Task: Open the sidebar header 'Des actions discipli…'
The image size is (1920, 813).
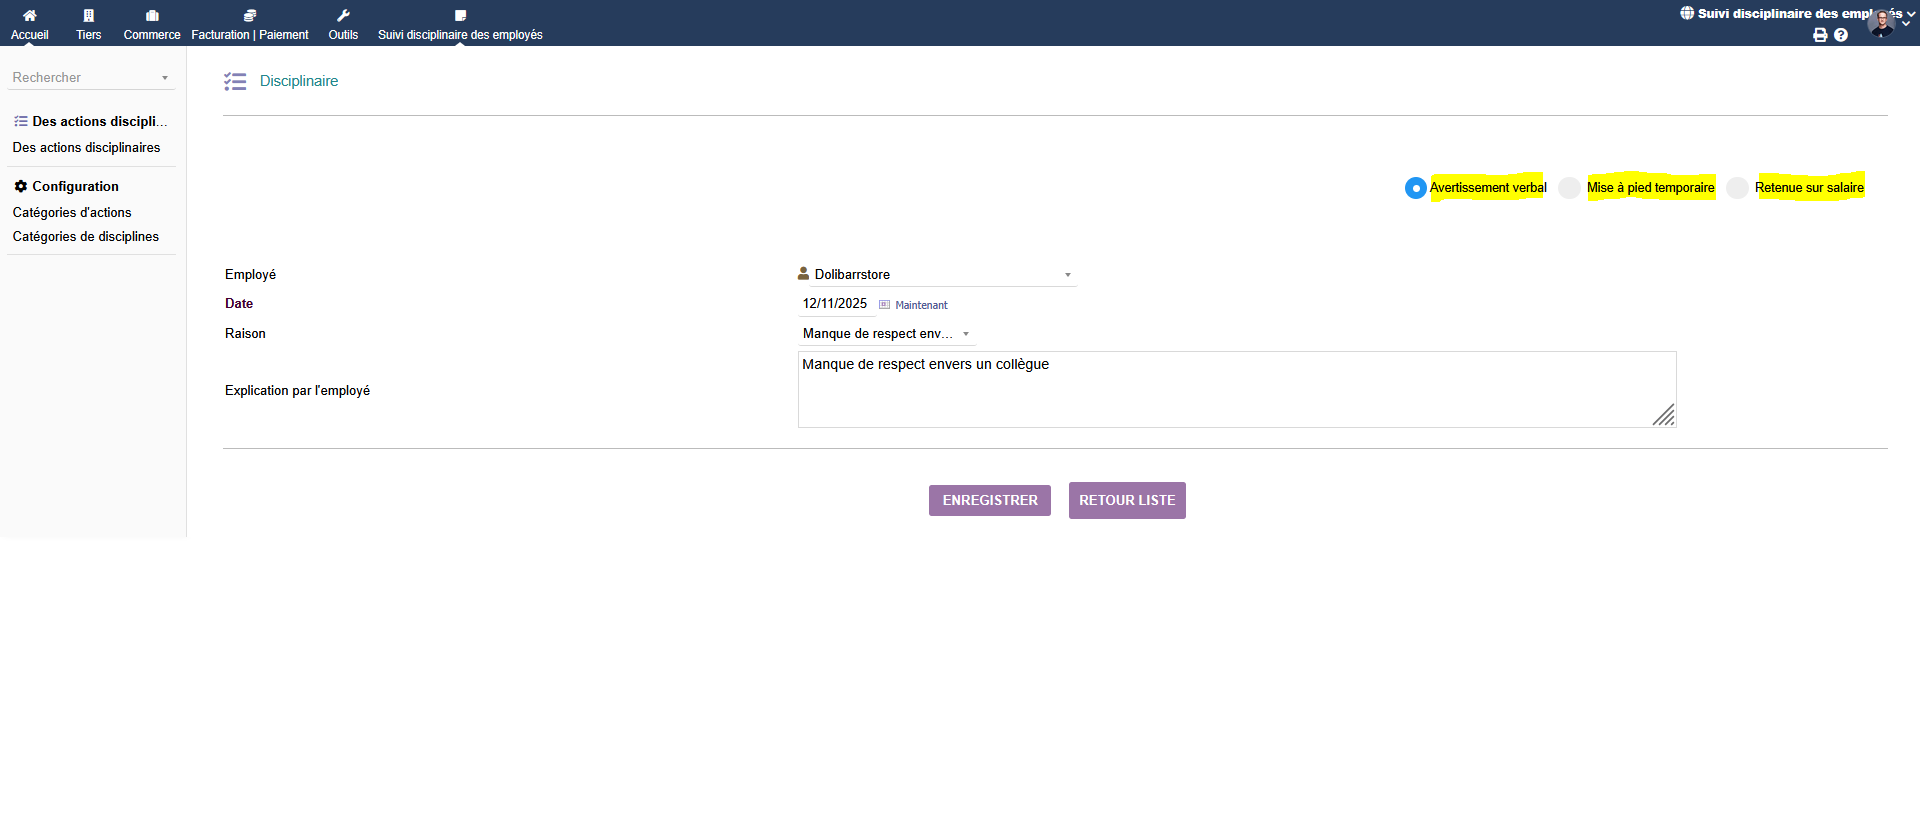Action: tap(99, 121)
